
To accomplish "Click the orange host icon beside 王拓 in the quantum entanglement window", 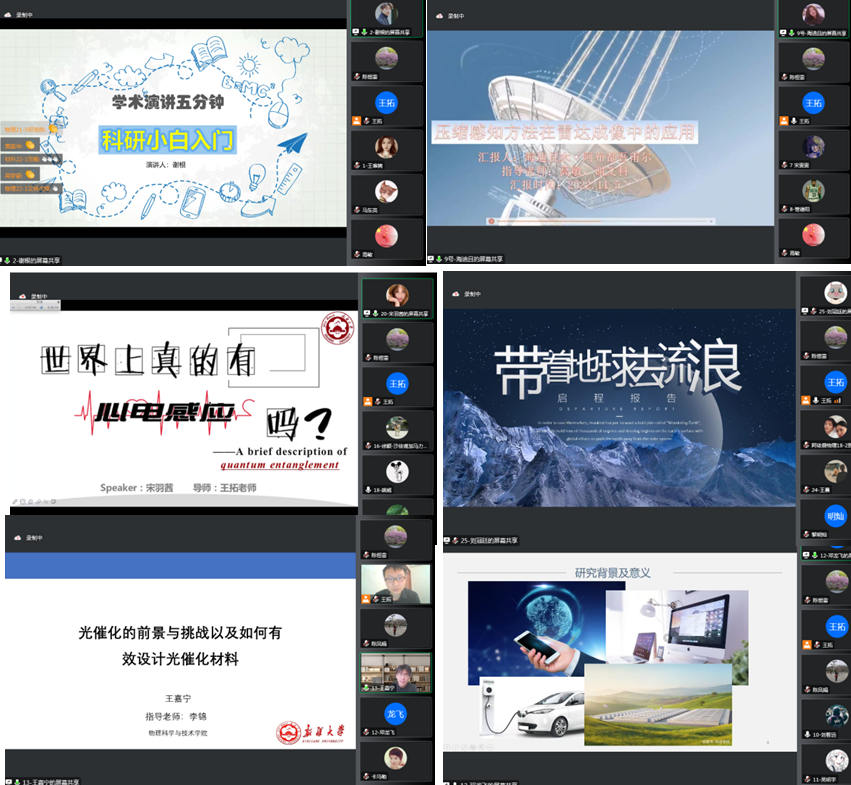I will tap(367, 401).
